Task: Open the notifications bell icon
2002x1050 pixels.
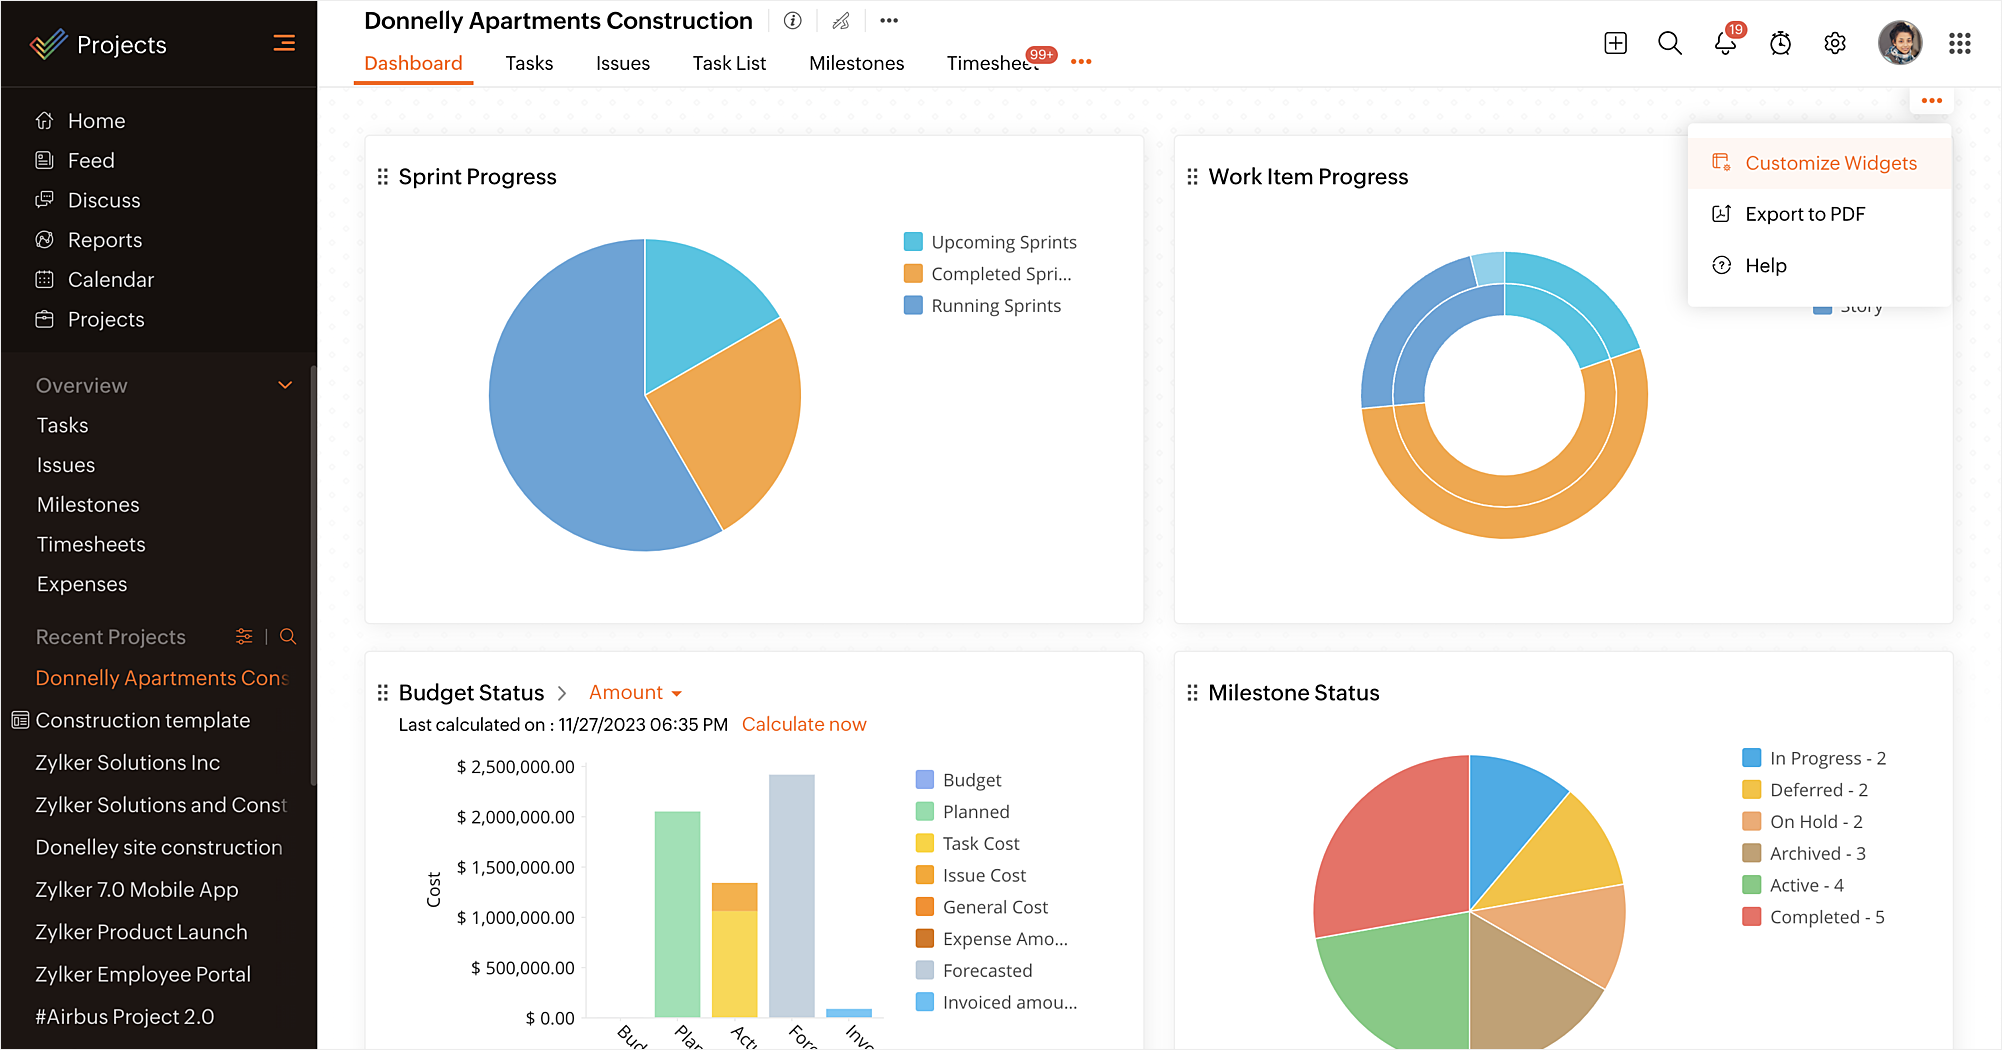Action: click(x=1725, y=43)
